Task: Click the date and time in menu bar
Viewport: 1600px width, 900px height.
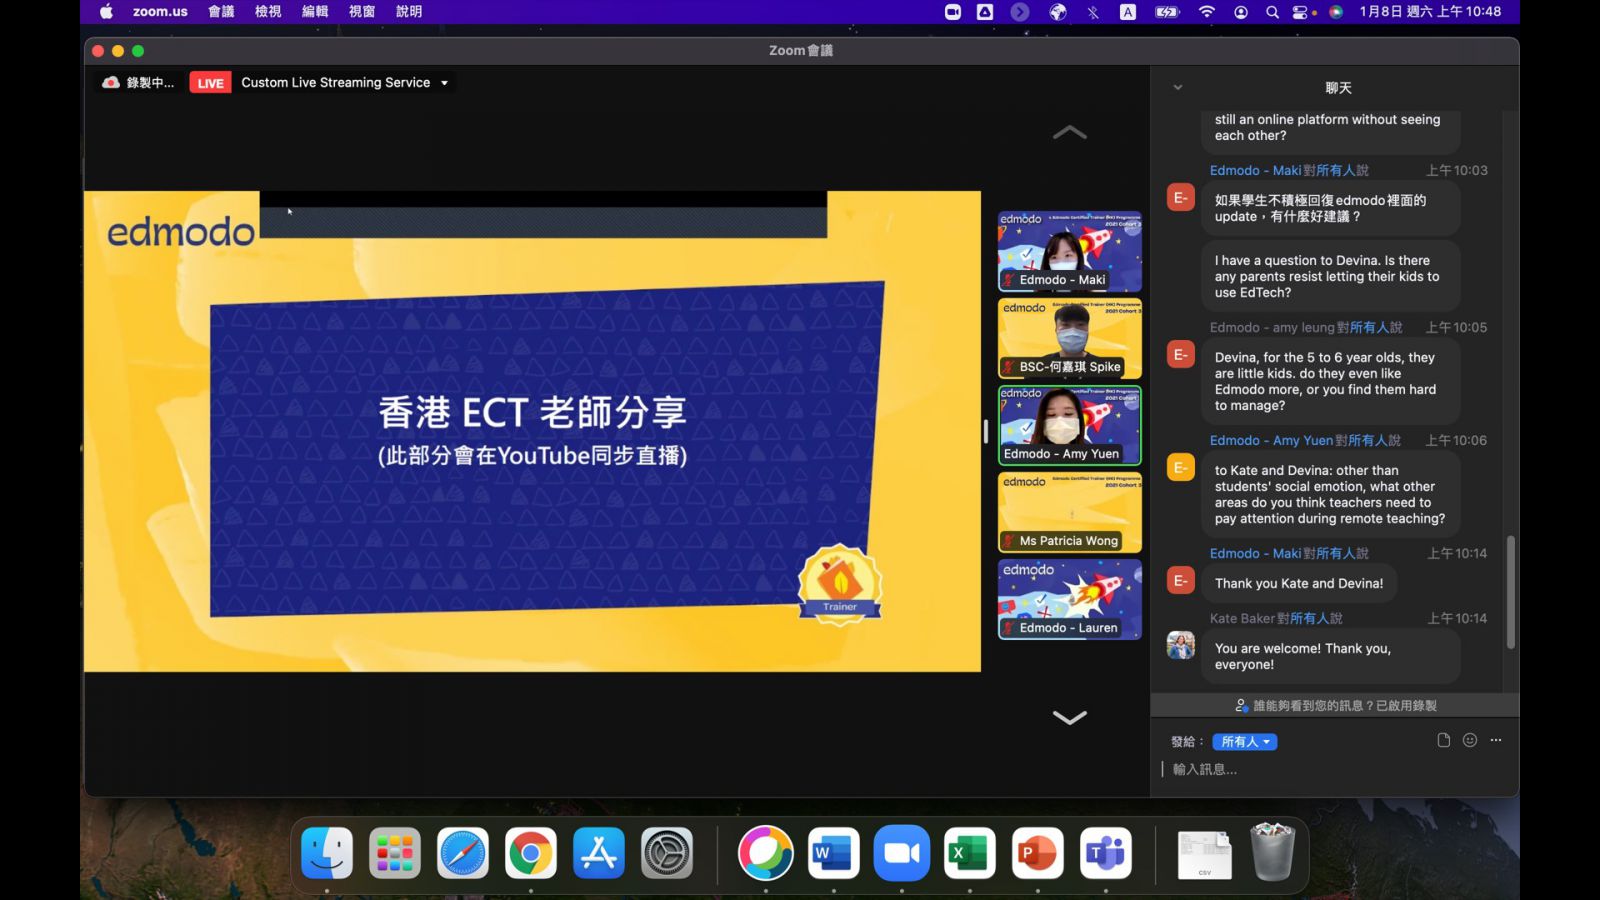Action: point(1430,12)
